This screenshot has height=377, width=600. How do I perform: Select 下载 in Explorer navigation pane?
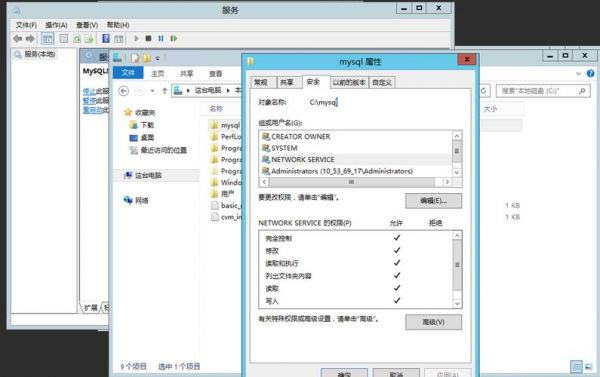(147, 125)
